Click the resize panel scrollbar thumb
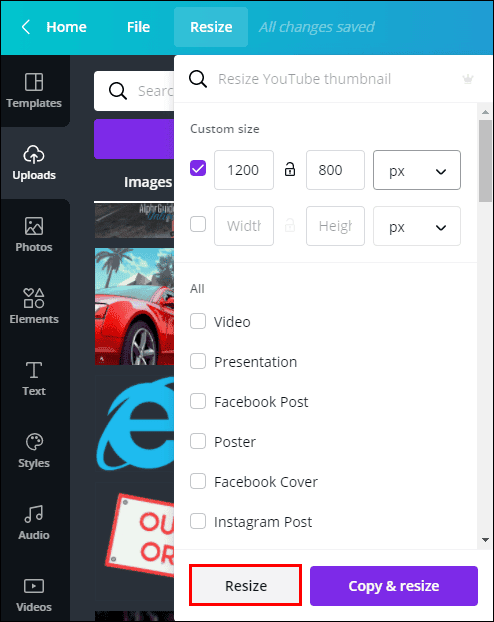494x622 pixels. (485, 161)
